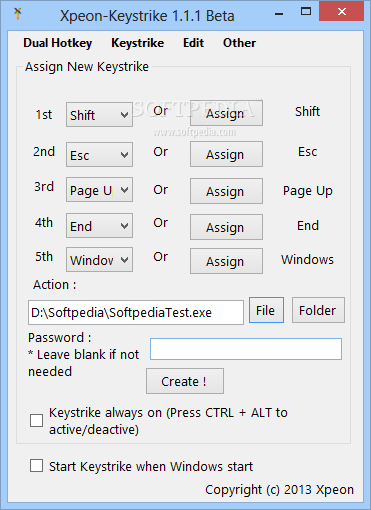371x510 pixels.
Task: Click the Xpeon-Keystrike app icon in title bar
Action: (x=18, y=14)
